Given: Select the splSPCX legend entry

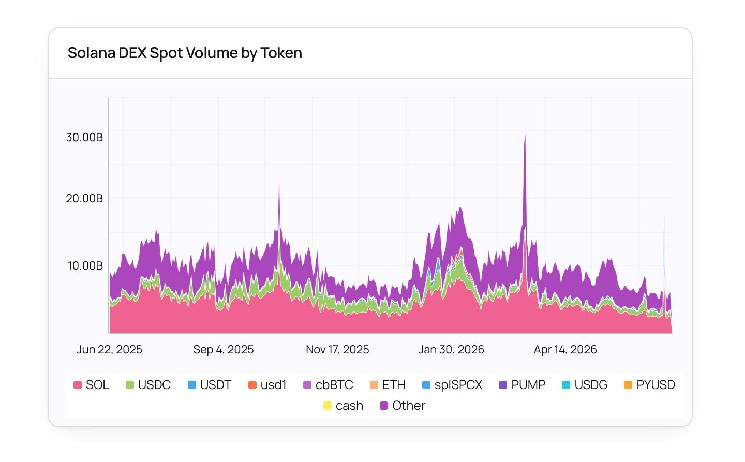Looking at the screenshot, I should (452, 385).
